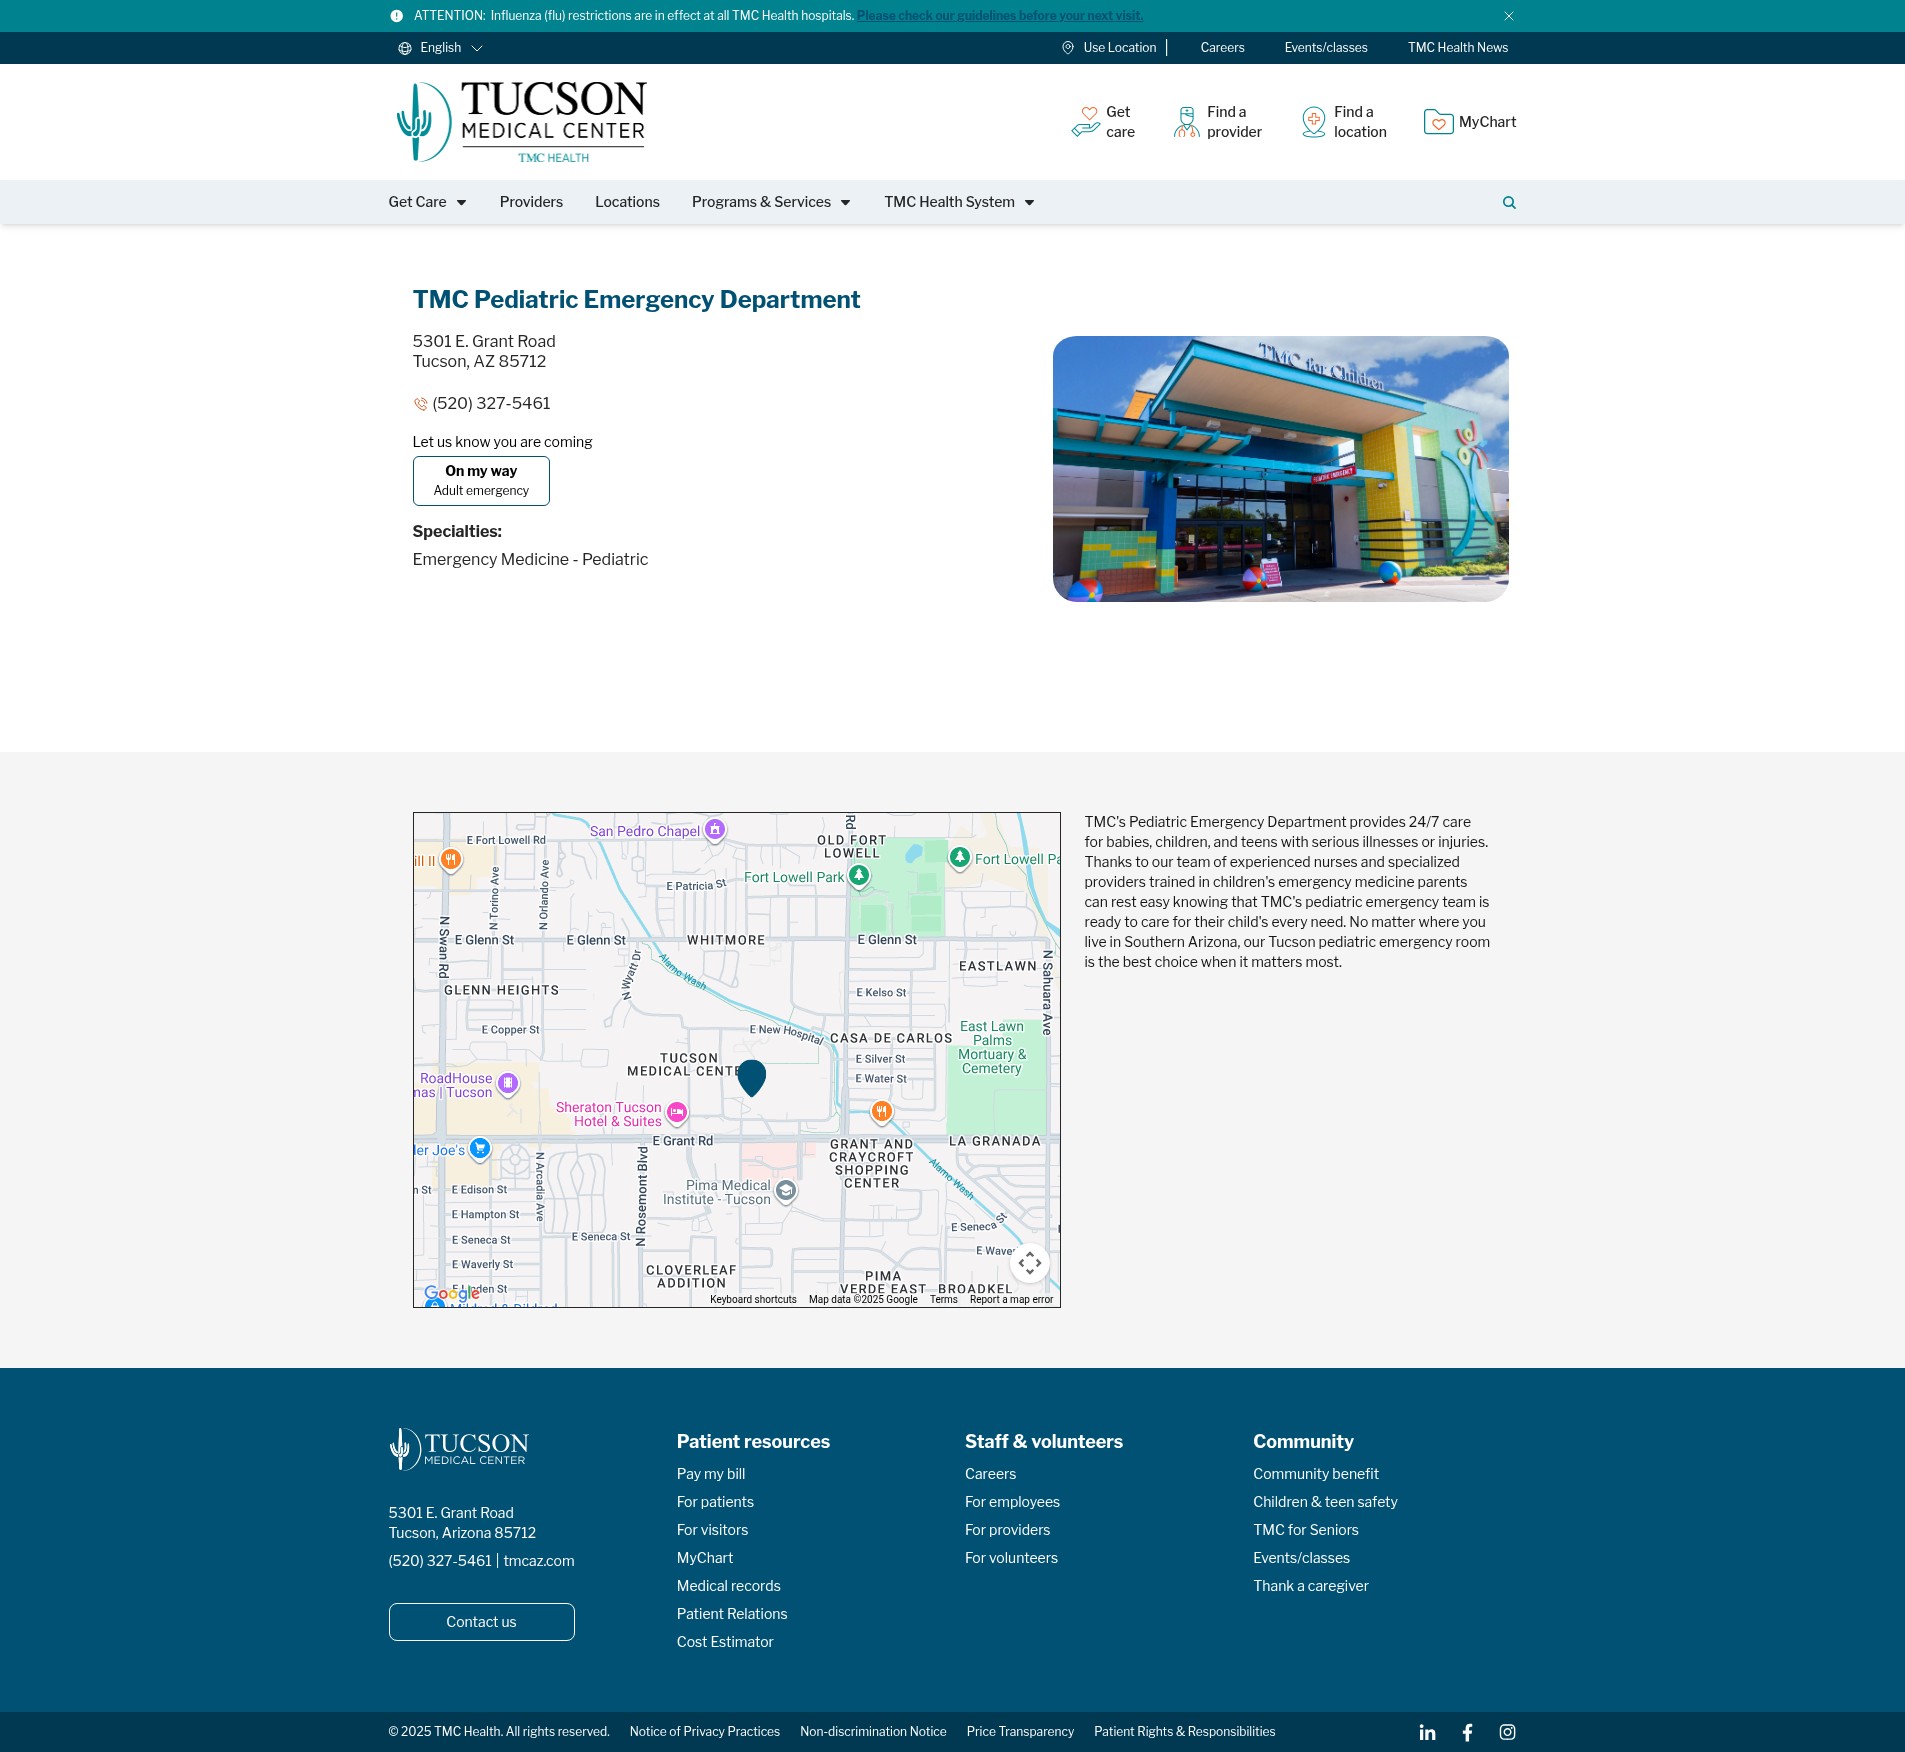Open Children & teen safety link
1905x1752 pixels.
pyautogui.click(x=1325, y=1502)
